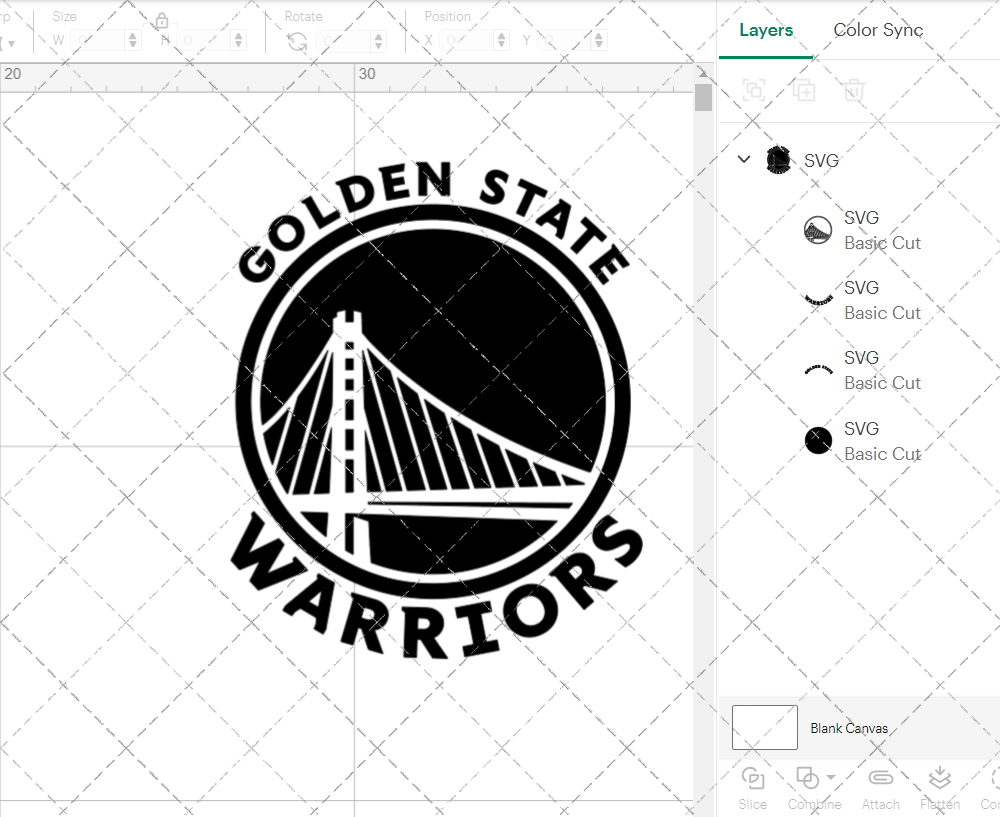
Task: Open the Combine dropdown arrow
Action: (830, 777)
